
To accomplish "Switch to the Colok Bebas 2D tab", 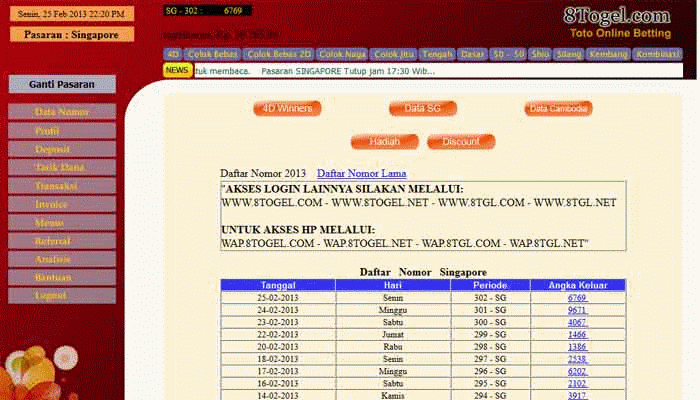I will [279, 54].
